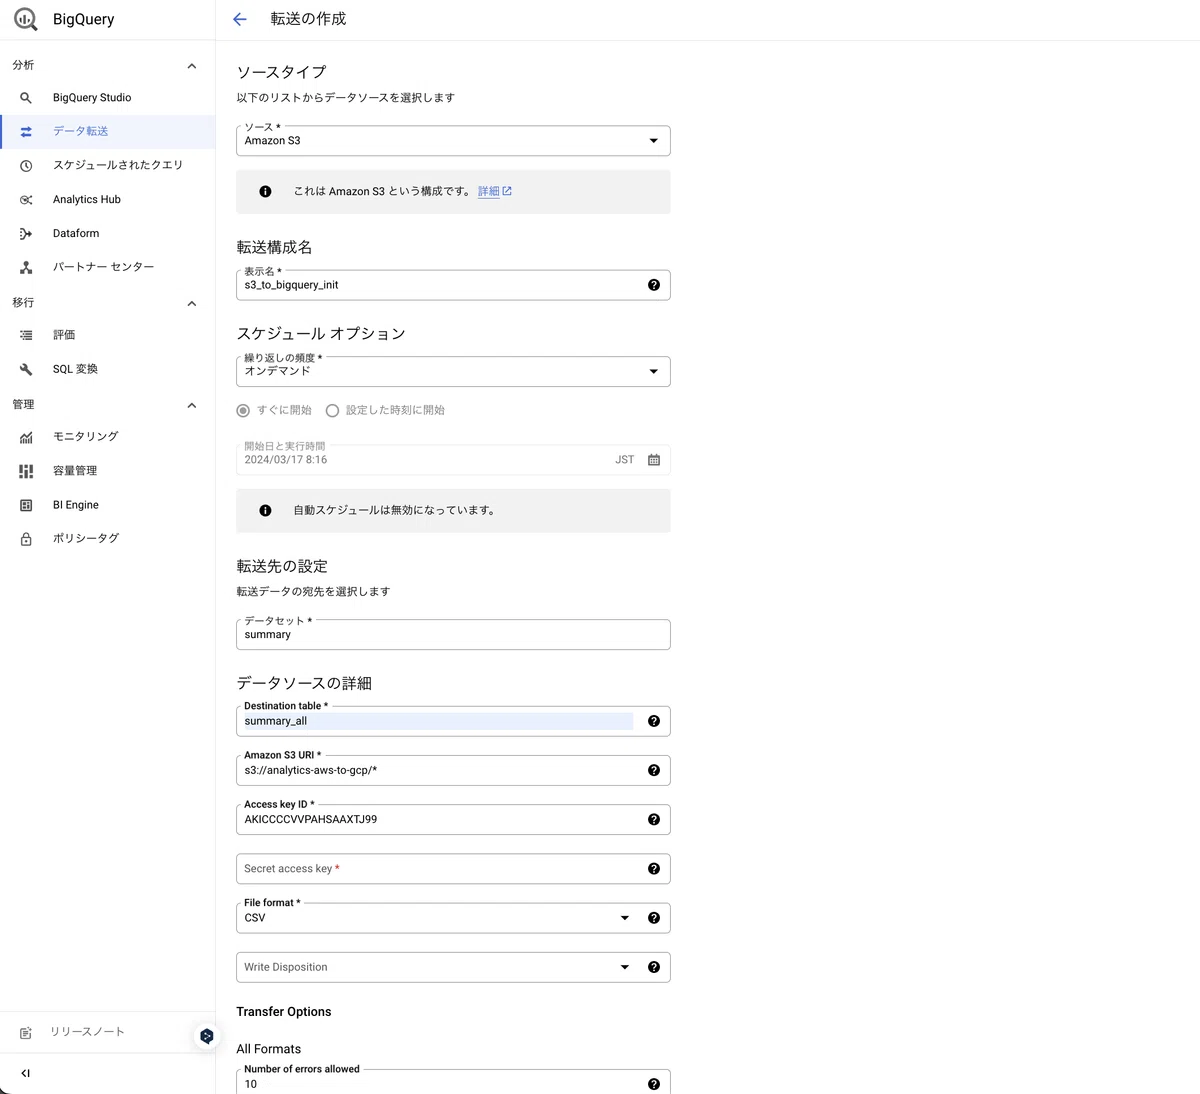Click the data transfer arrows icon
Image resolution: width=1200 pixels, height=1094 pixels.
point(26,131)
